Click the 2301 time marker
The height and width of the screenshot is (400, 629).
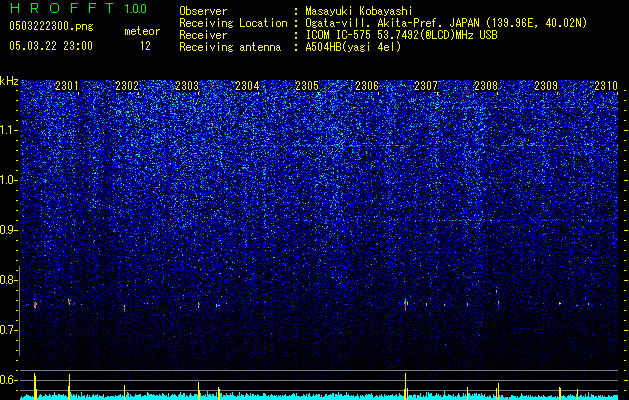pos(67,86)
